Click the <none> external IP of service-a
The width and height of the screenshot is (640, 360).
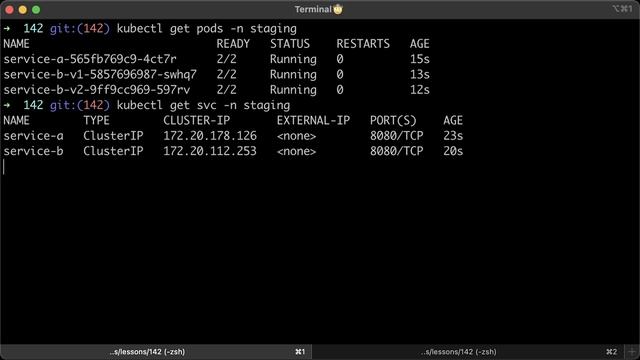click(x=296, y=136)
